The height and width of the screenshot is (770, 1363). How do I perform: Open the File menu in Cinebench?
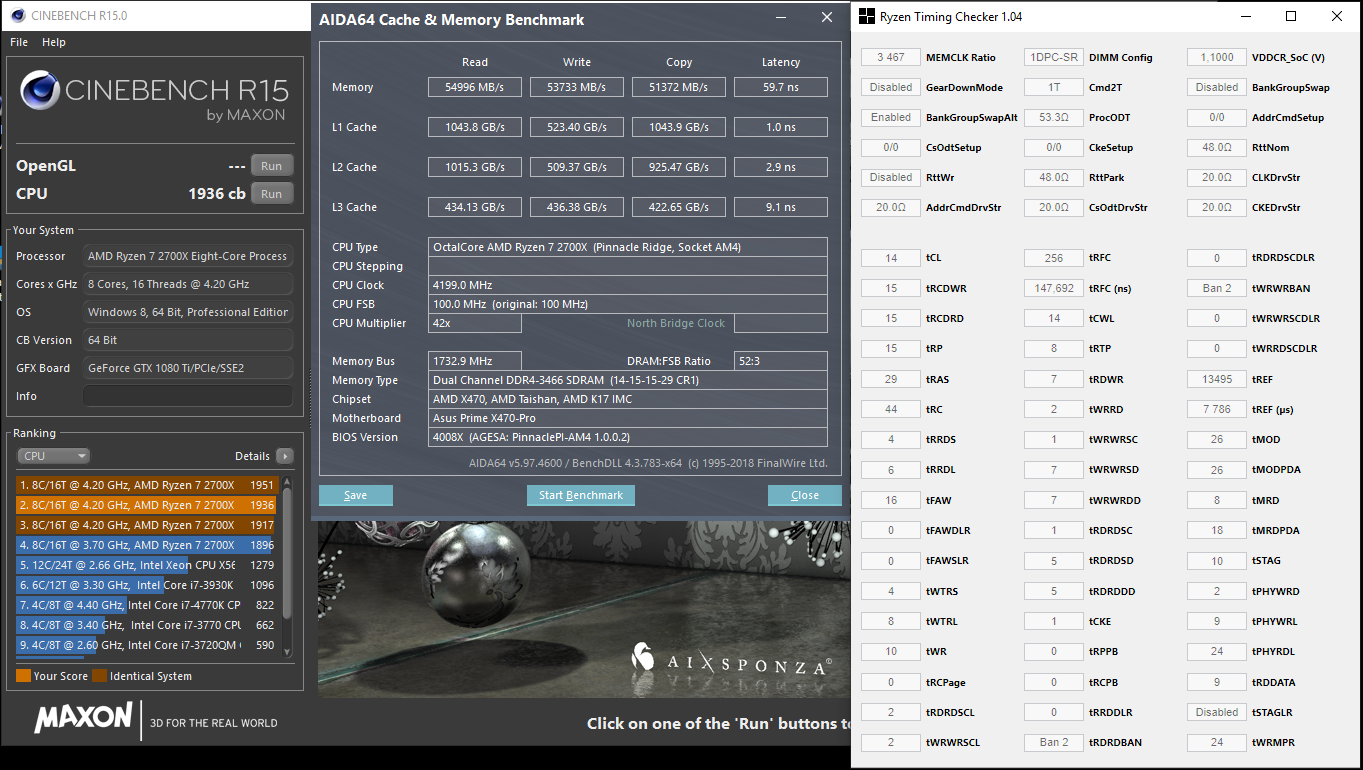tap(19, 42)
